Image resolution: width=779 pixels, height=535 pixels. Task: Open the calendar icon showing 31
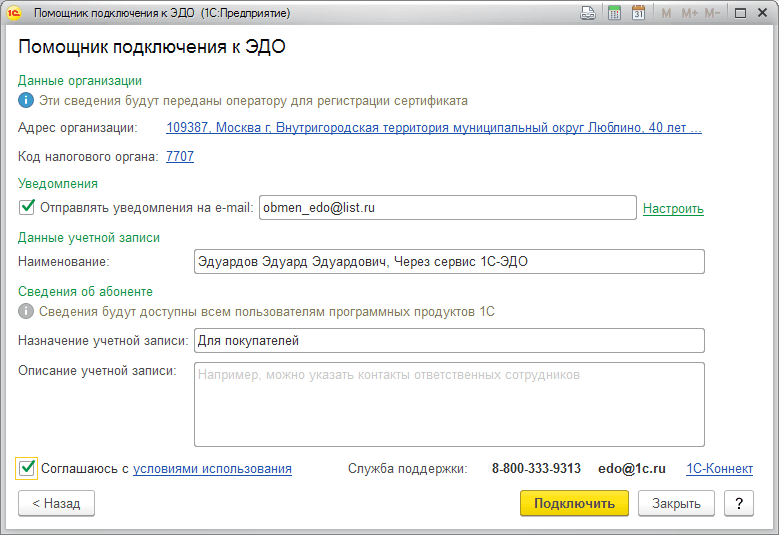coord(638,14)
